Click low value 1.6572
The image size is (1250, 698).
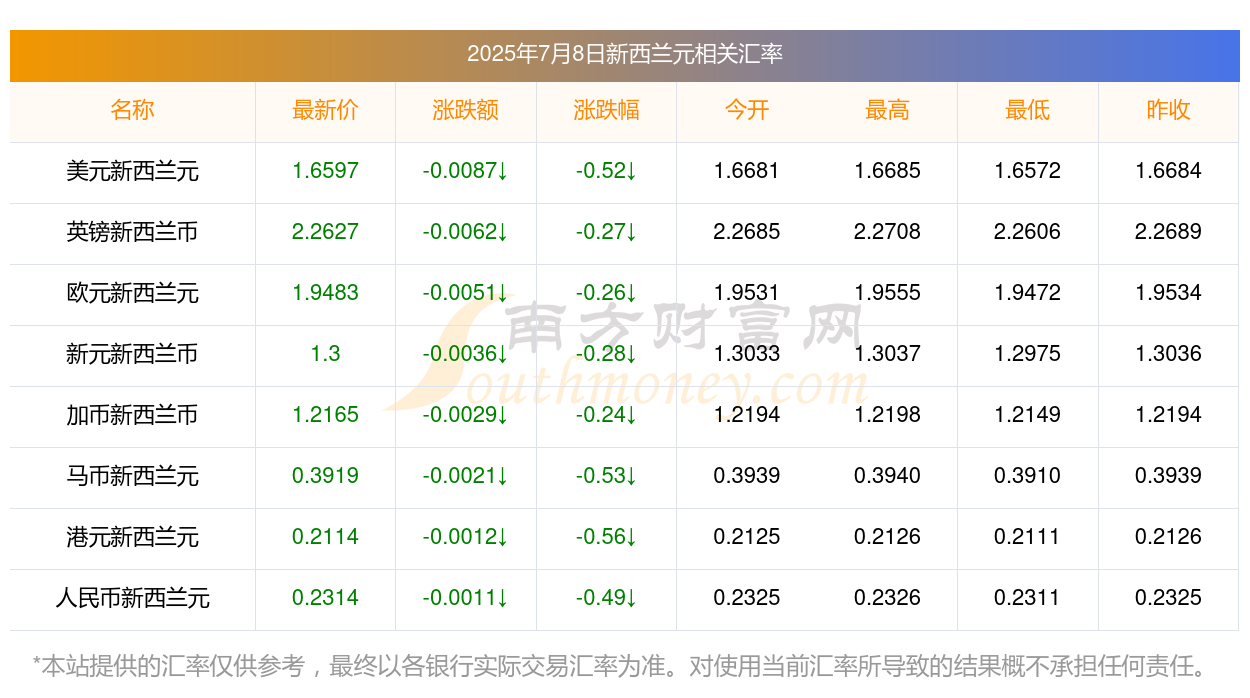tap(1027, 171)
